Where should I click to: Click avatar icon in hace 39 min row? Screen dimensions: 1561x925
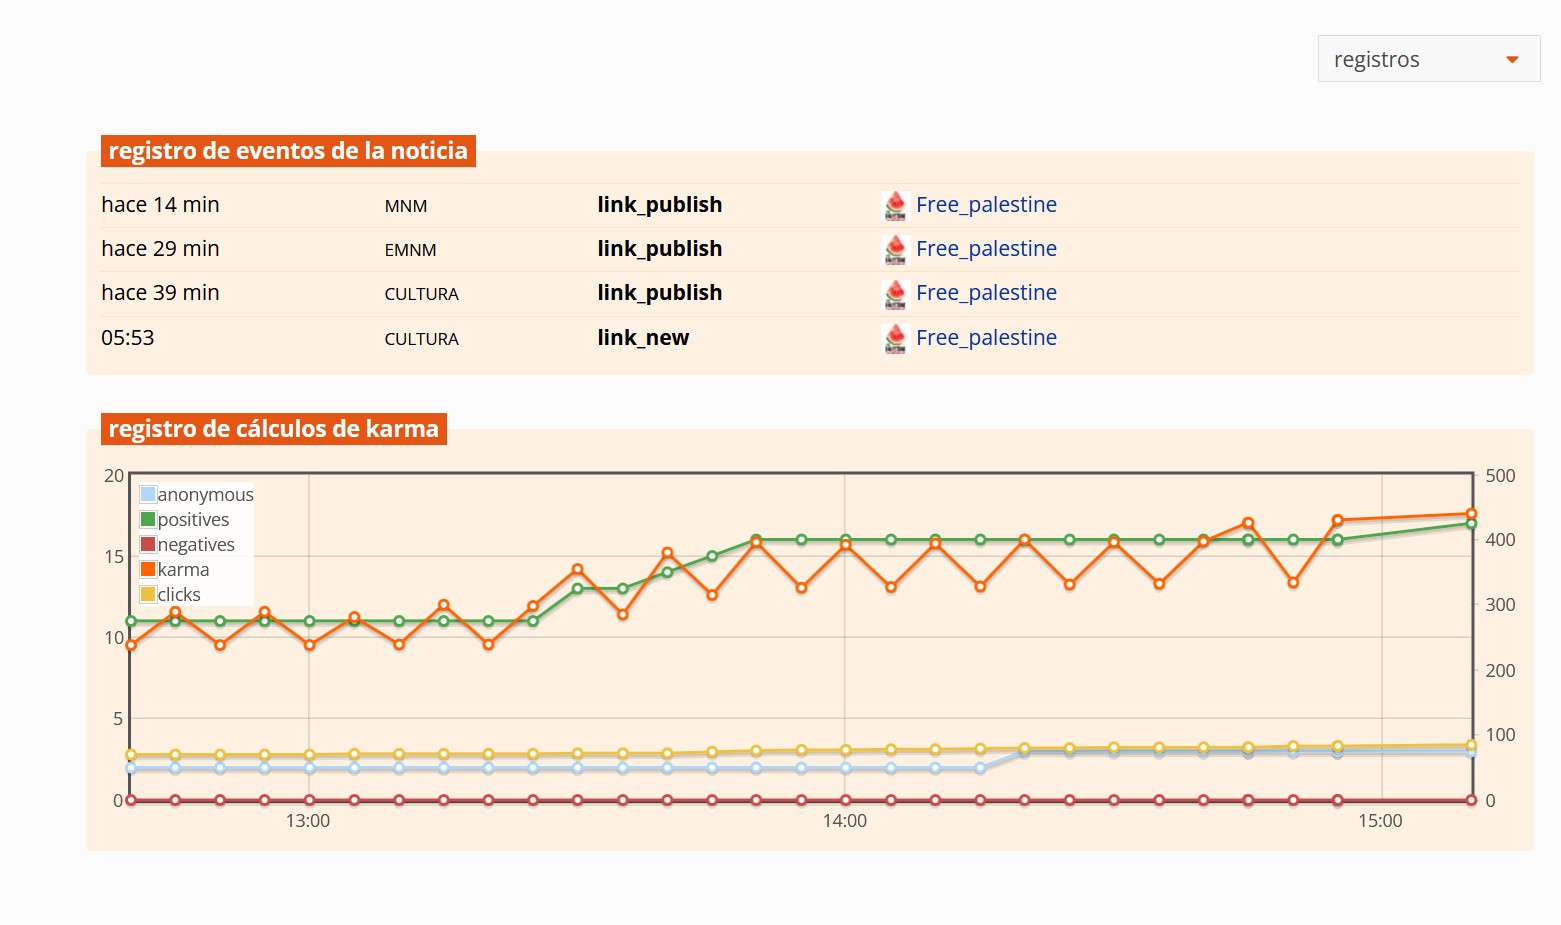coord(895,294)
